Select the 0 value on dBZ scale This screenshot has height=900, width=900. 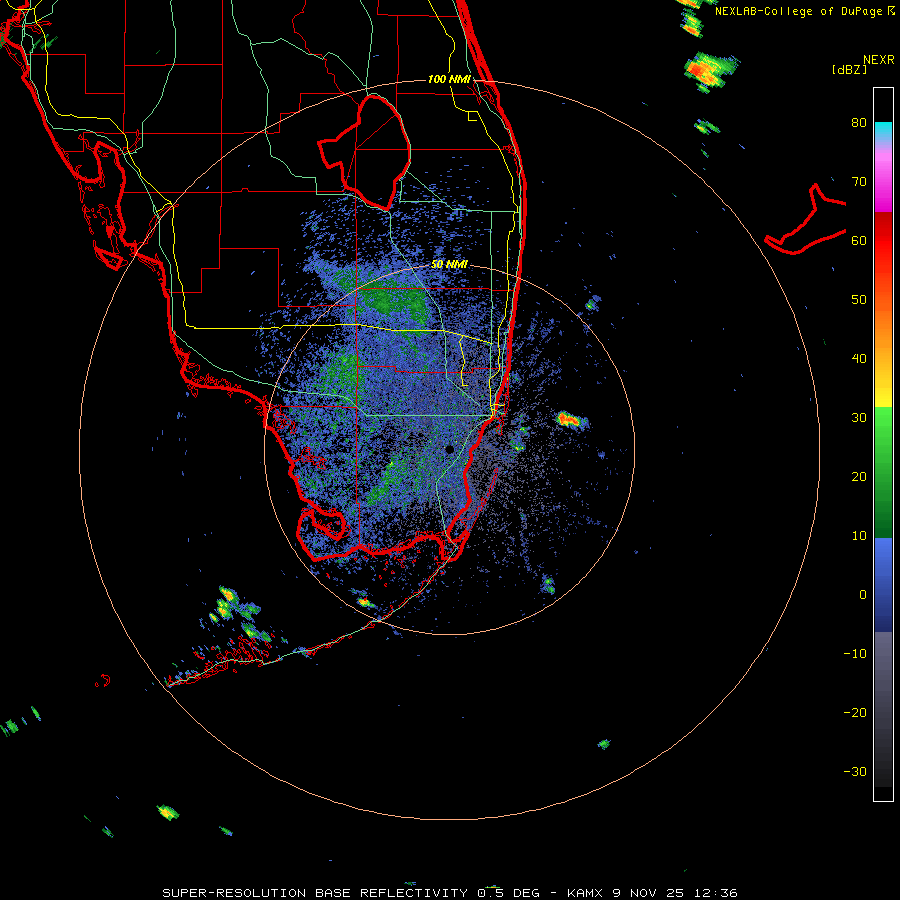pos(863,595)
